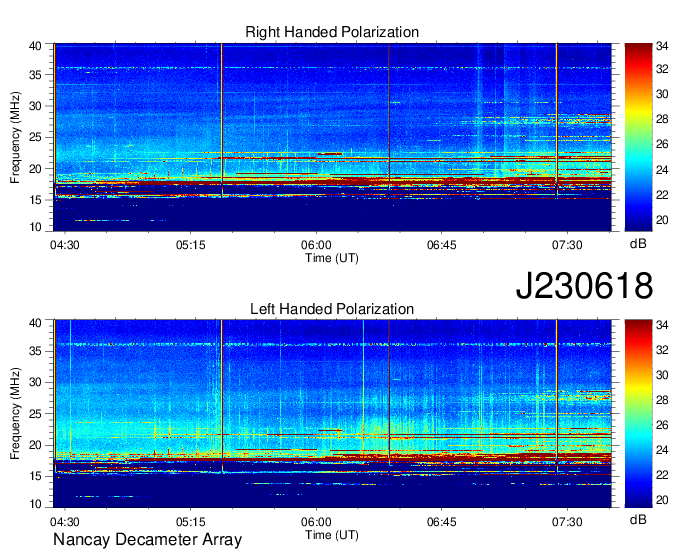Viewport: 680px width, 552px height.
Task: Click the 25 frequency tick of the Left Handed plot
Action: click(x=35, y=413)
